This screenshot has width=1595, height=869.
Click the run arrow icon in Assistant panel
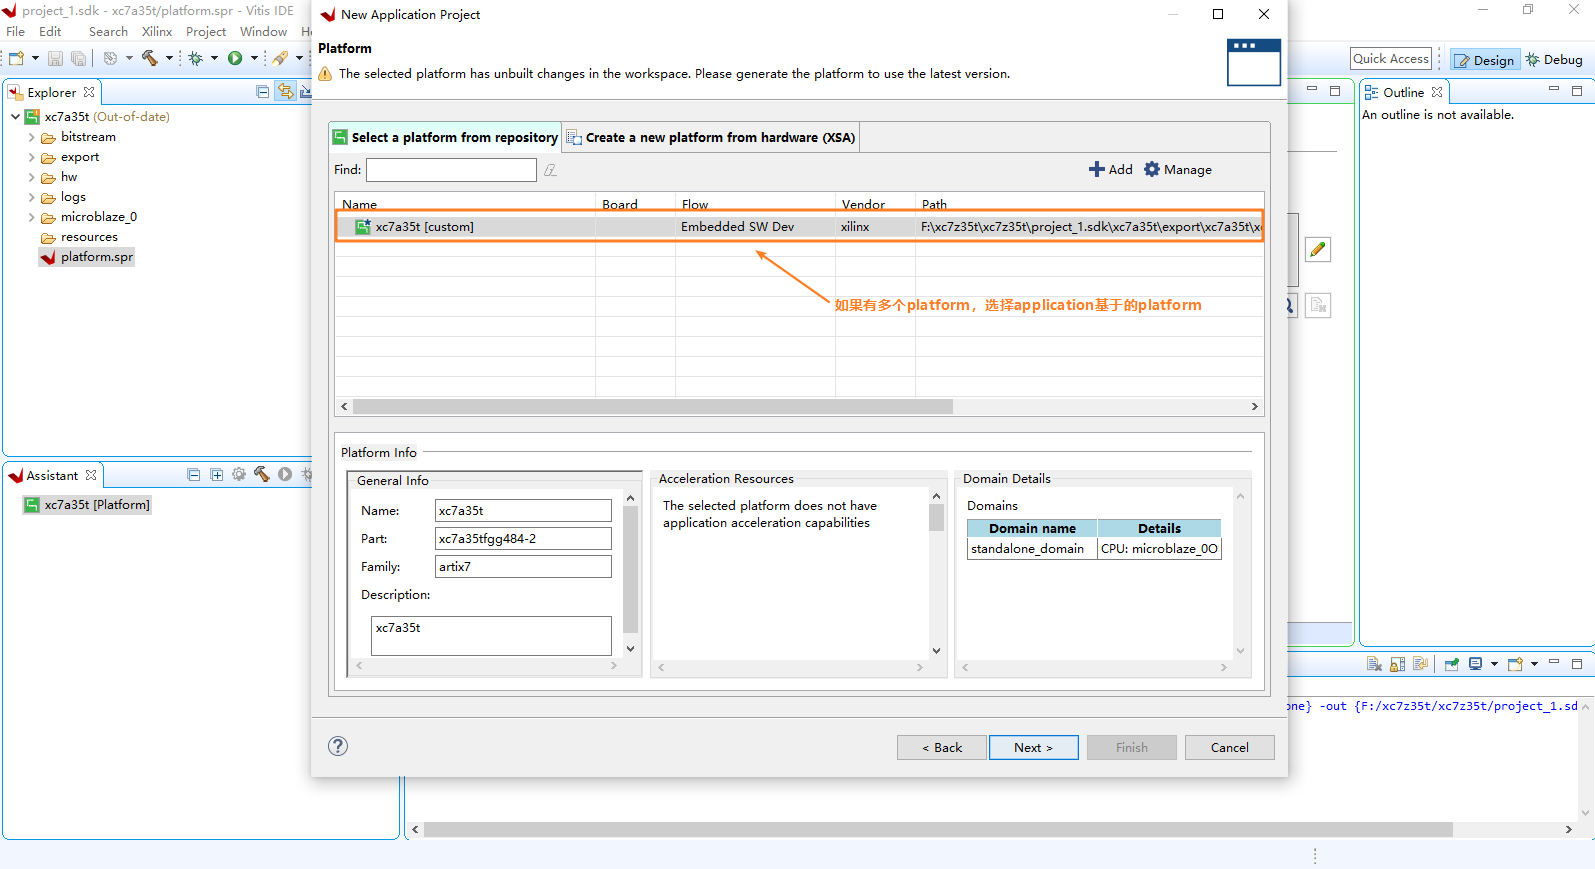[x=285, y=475]
